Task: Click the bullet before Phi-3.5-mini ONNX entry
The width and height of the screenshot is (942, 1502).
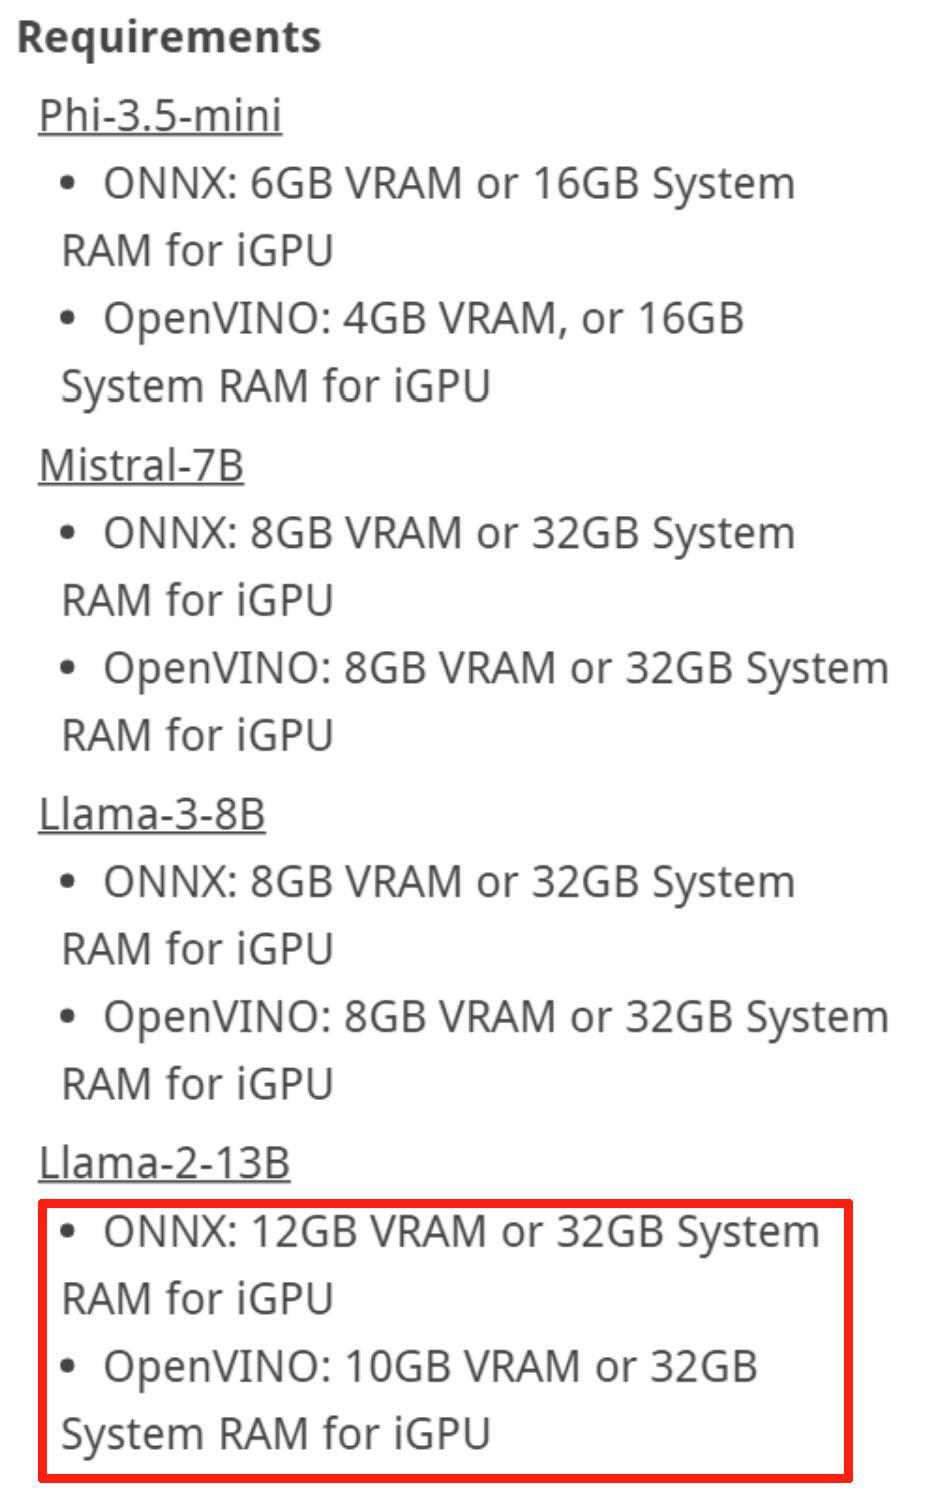Action: click(68, 184)
